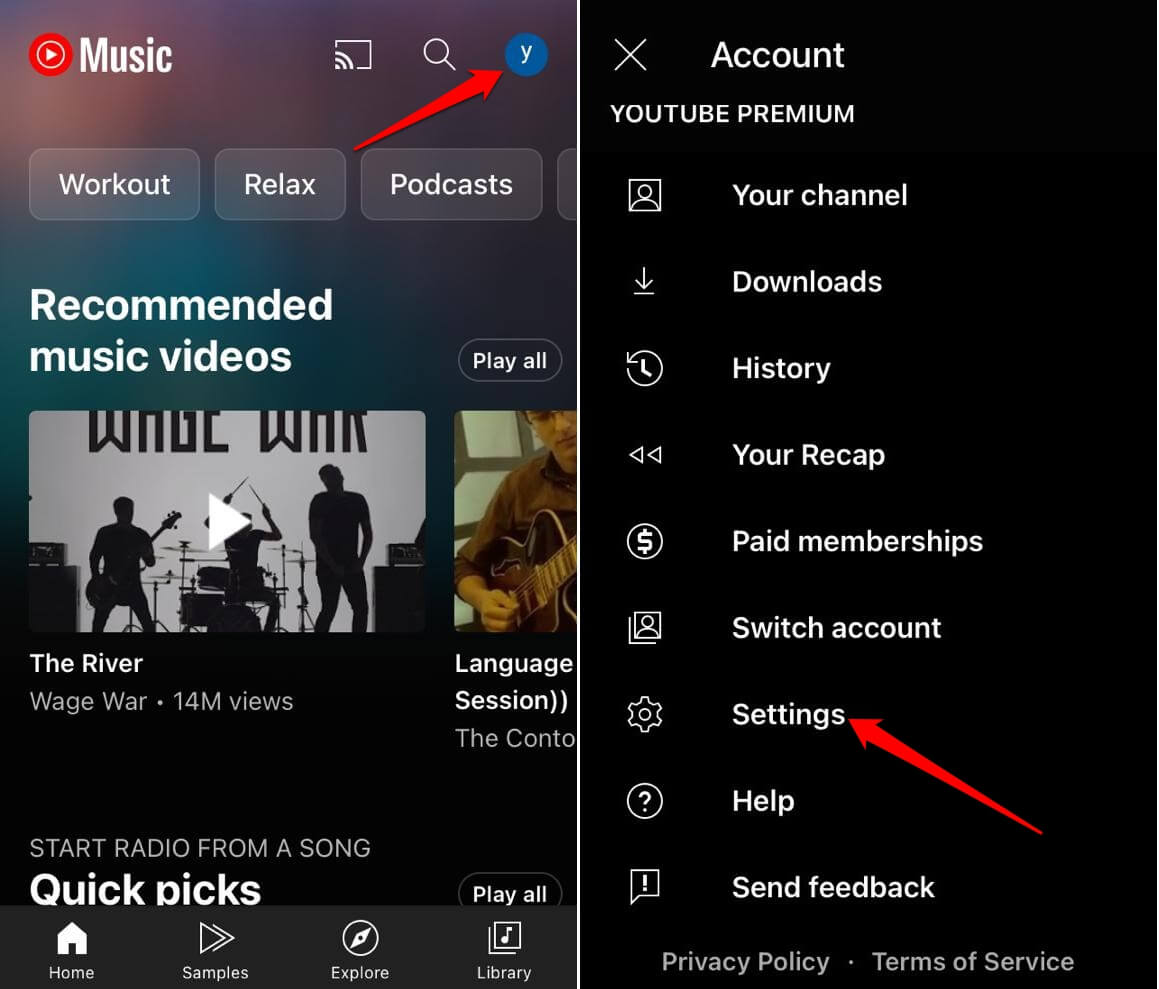
Task: Go to the Home tab
Action: pyautogui.click(x=72, y=950)
